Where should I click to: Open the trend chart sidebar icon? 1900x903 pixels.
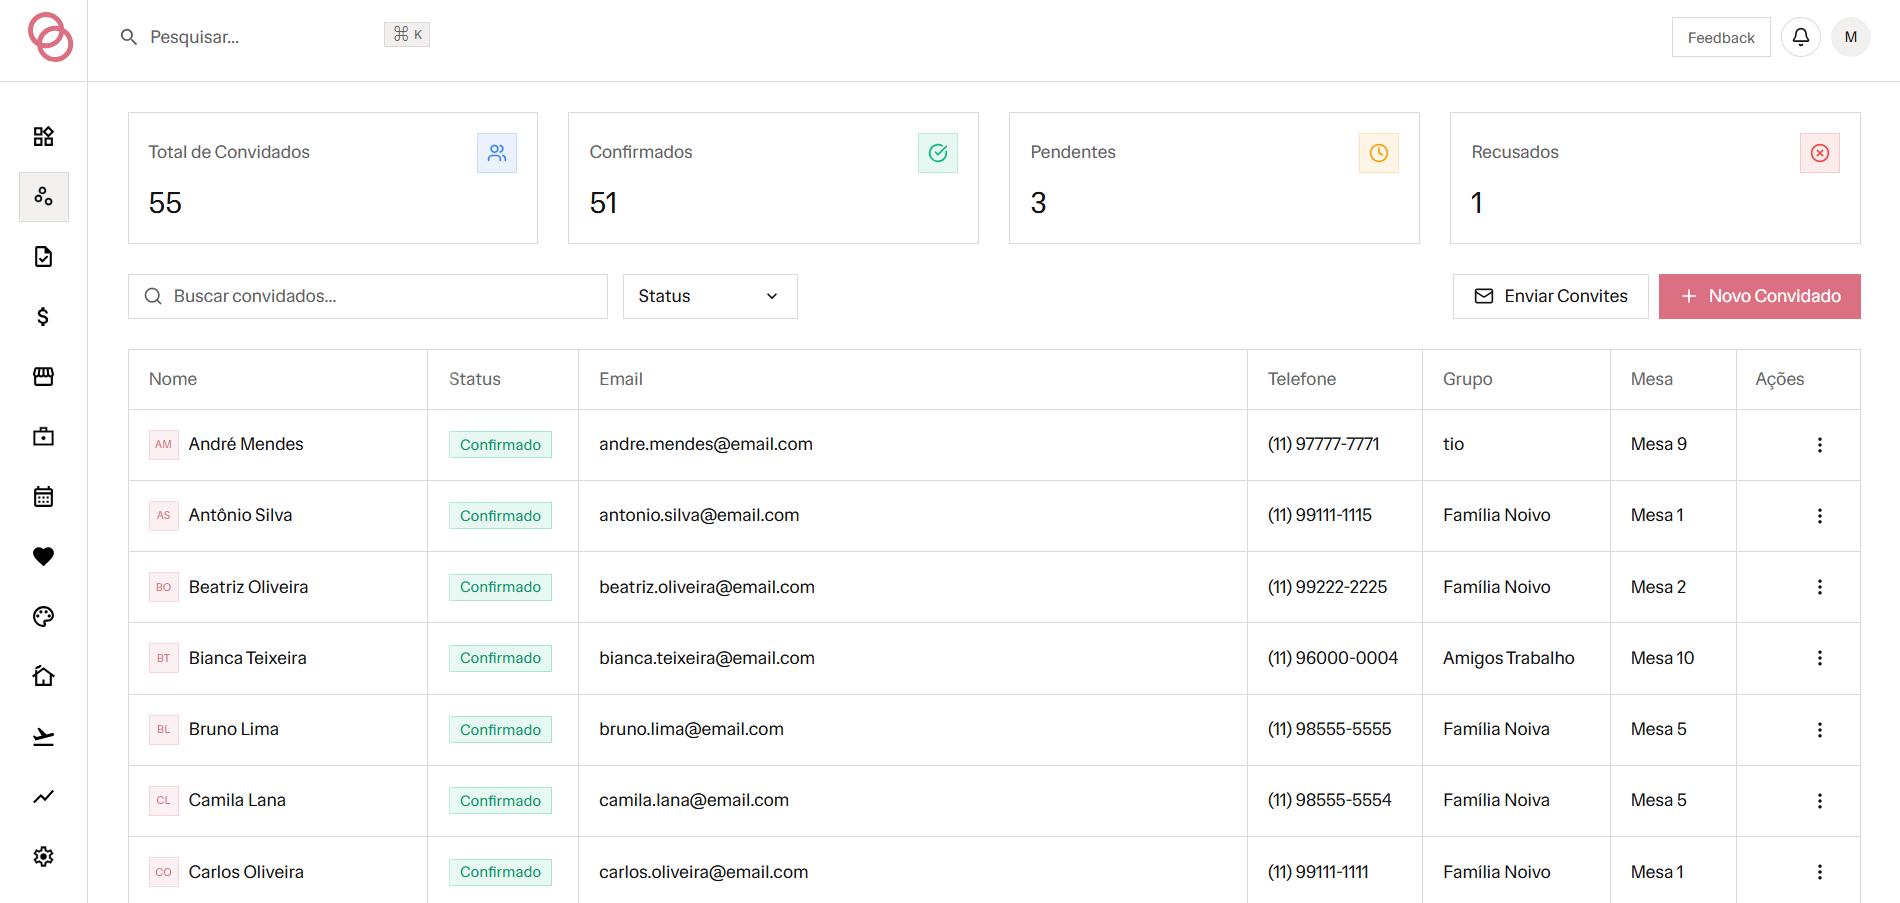point(43,796)
